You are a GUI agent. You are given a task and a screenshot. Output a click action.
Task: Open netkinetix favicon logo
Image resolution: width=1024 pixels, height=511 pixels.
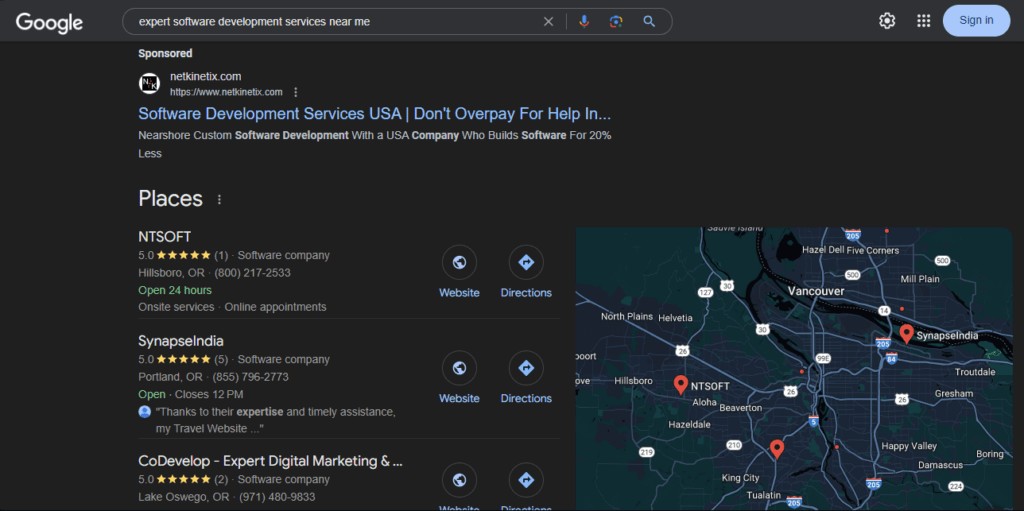tap(150, 84)
